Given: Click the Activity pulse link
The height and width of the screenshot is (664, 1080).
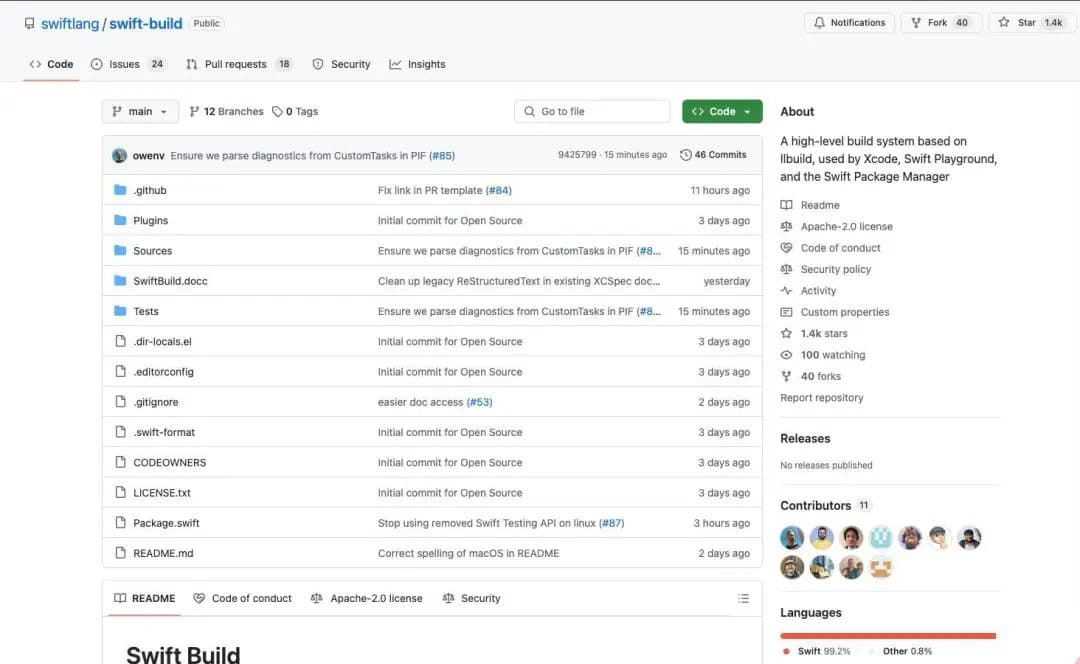Looking at the screenshot, I should 818,291.
